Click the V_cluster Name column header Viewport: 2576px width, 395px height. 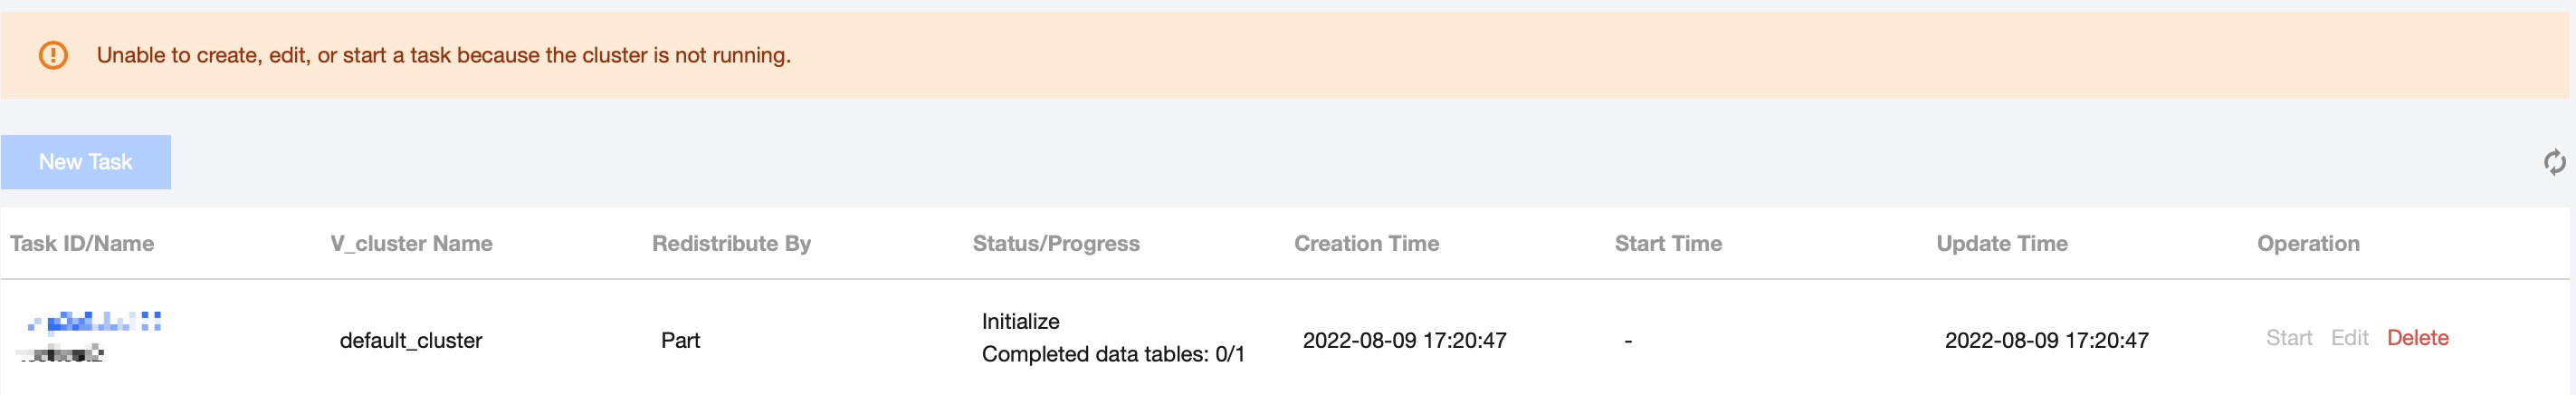(x=411, y=243)
